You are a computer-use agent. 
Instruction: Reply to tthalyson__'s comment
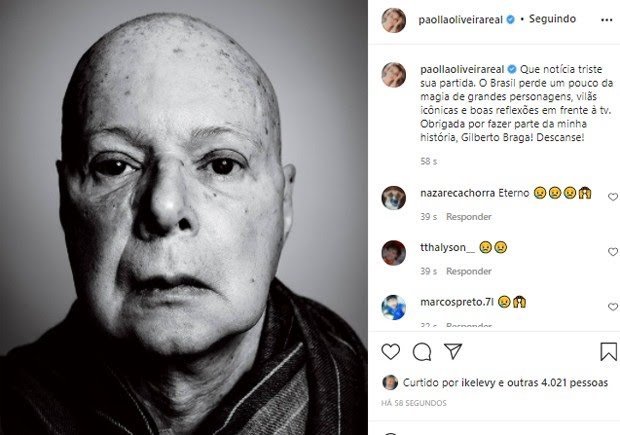469,271
